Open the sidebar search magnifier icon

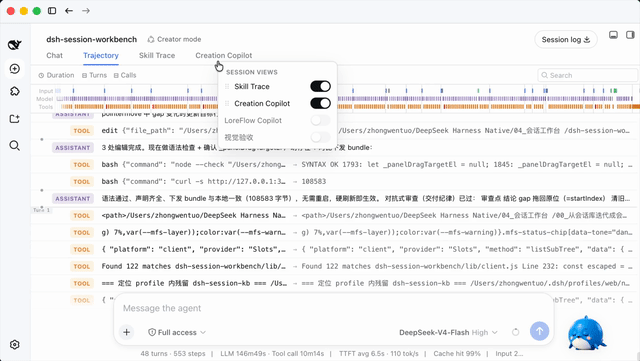pos(15,145)
